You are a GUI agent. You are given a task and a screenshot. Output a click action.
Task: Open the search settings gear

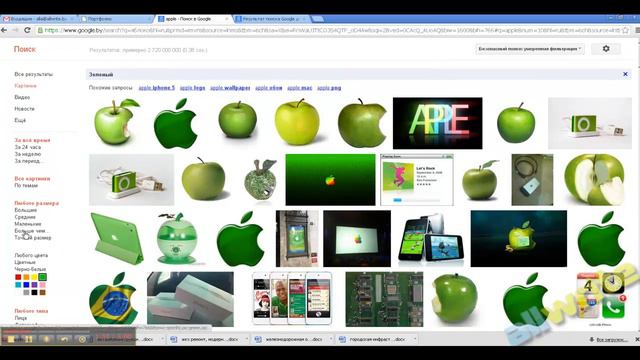tap(606, 49)
